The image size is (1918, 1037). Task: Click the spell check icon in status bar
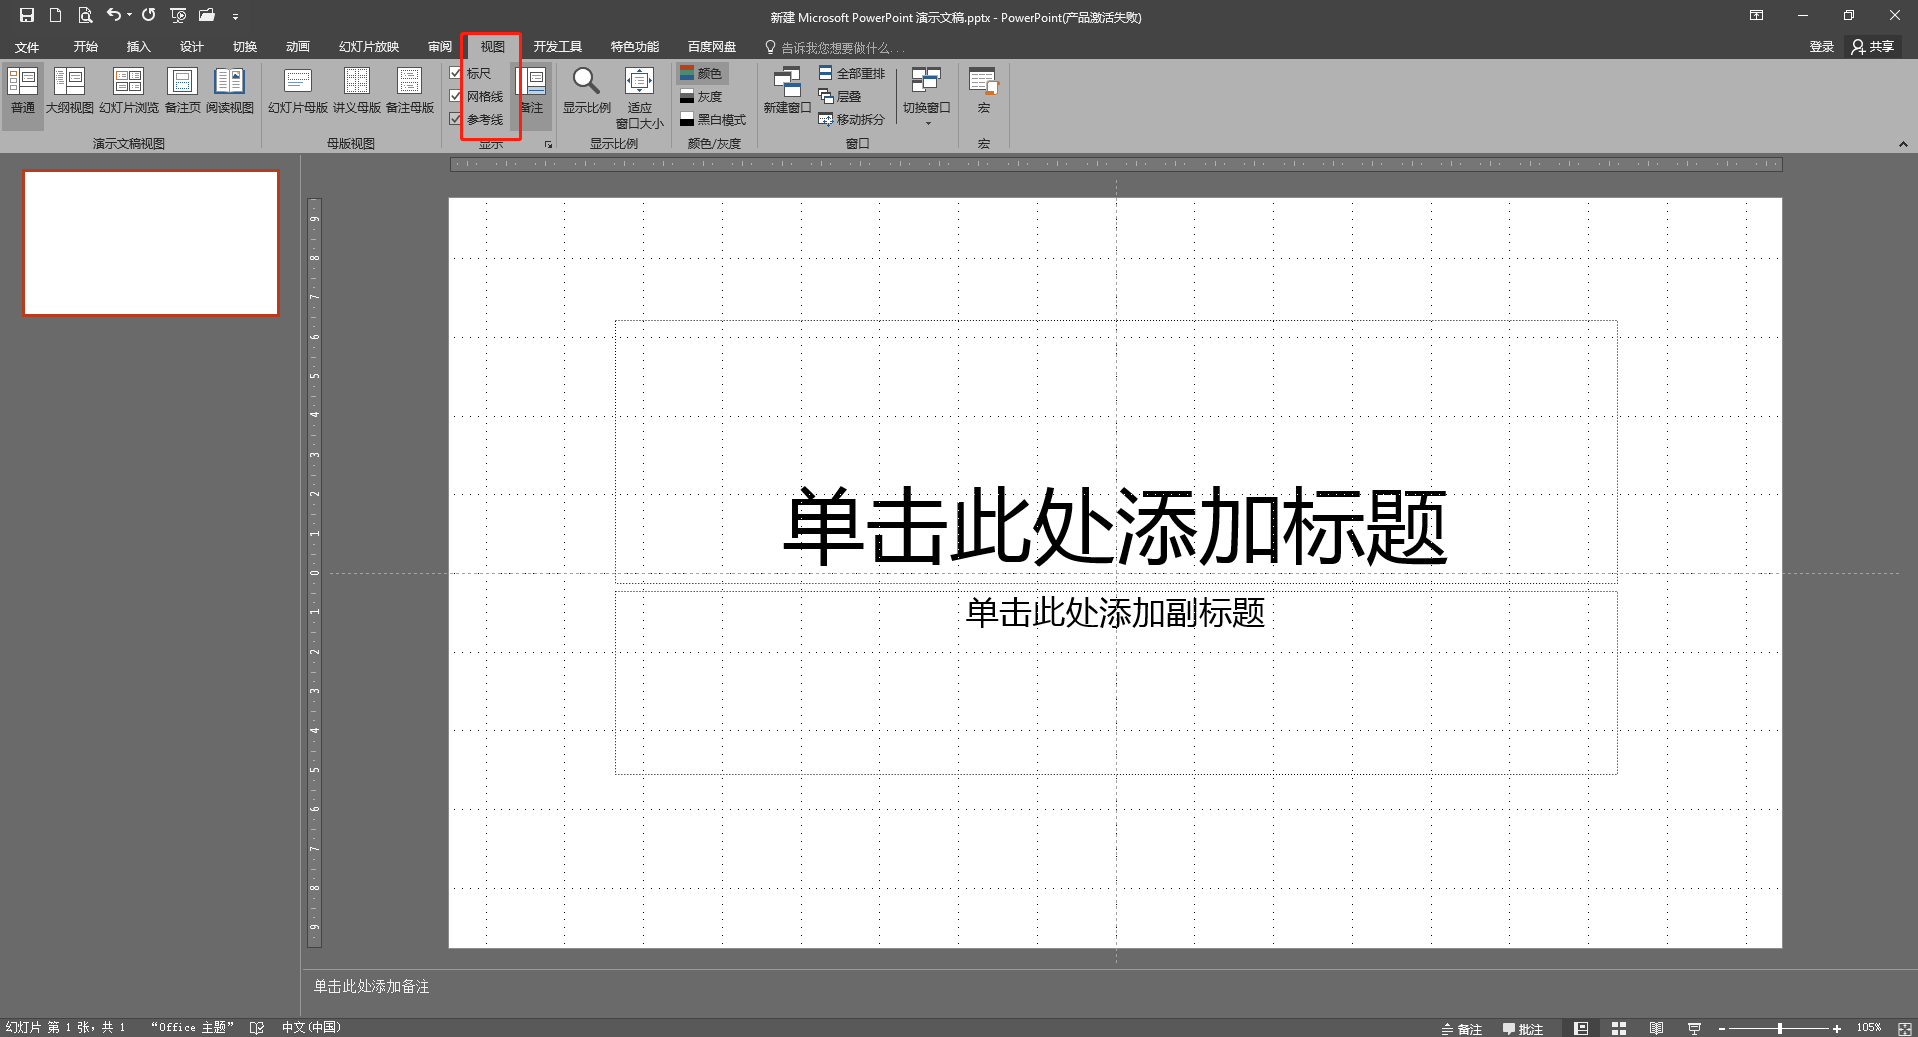click(x=257, y=1027)
